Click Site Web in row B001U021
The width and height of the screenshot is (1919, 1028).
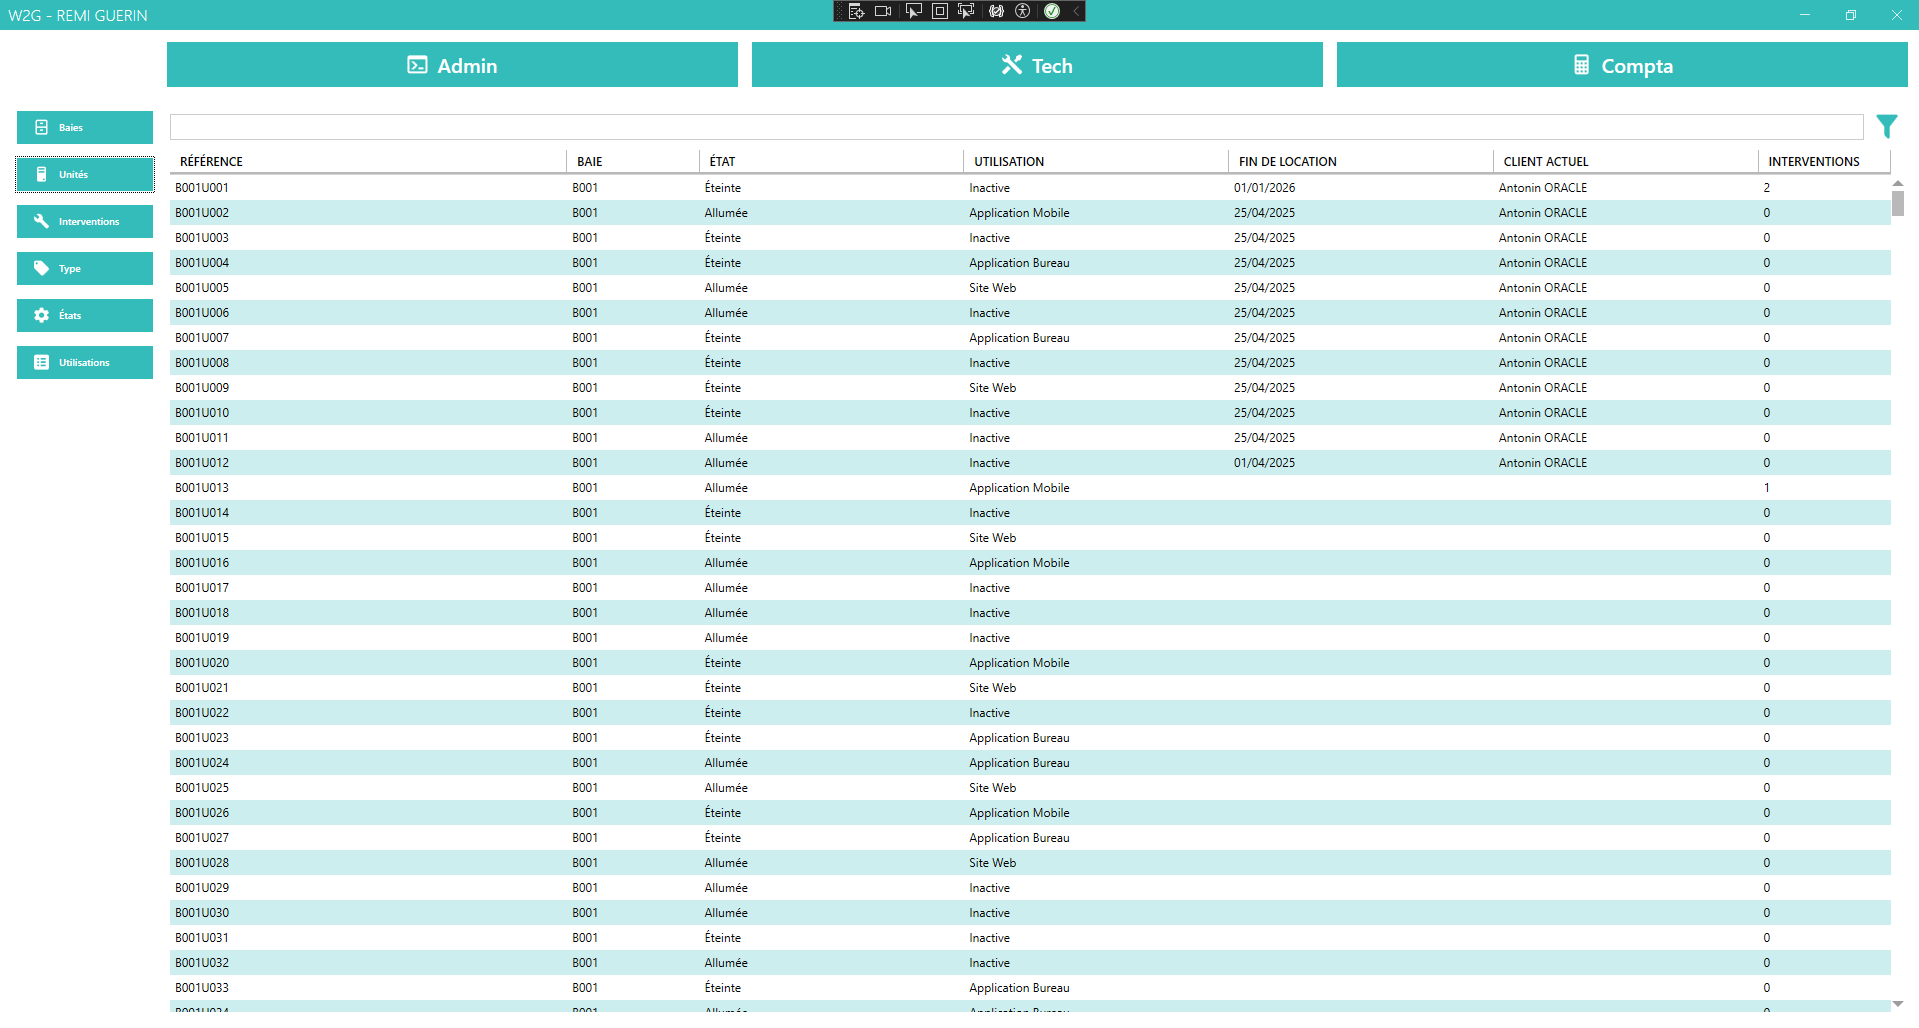pos(992,688)
